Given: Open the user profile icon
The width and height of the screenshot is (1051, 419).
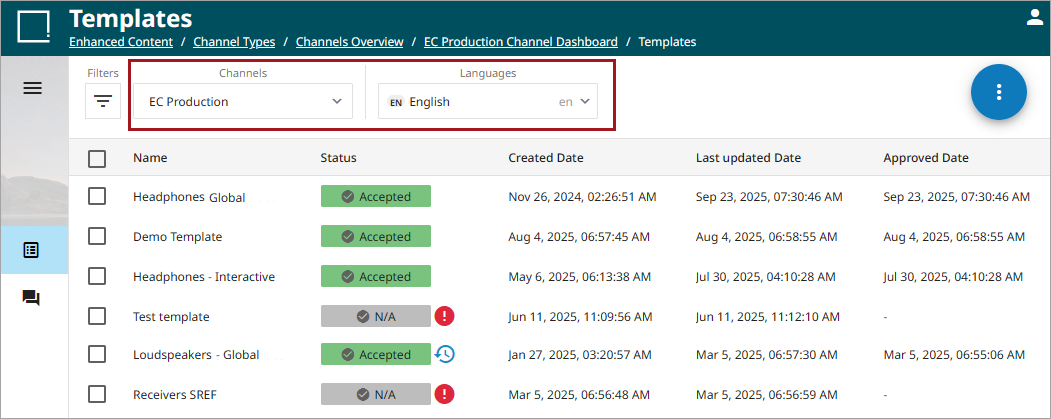Looking at the screenshot, I should click(x=1035, y=17).
